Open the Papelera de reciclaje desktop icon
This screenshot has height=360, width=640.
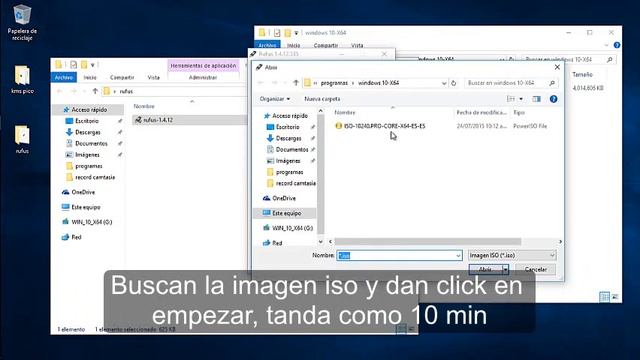[22, 22]
